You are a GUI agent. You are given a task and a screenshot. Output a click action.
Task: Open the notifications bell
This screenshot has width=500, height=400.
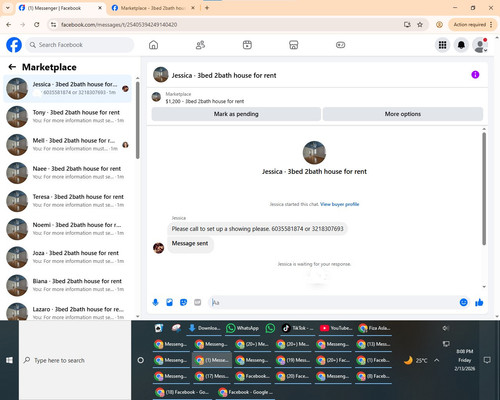[x=461, y=45]
